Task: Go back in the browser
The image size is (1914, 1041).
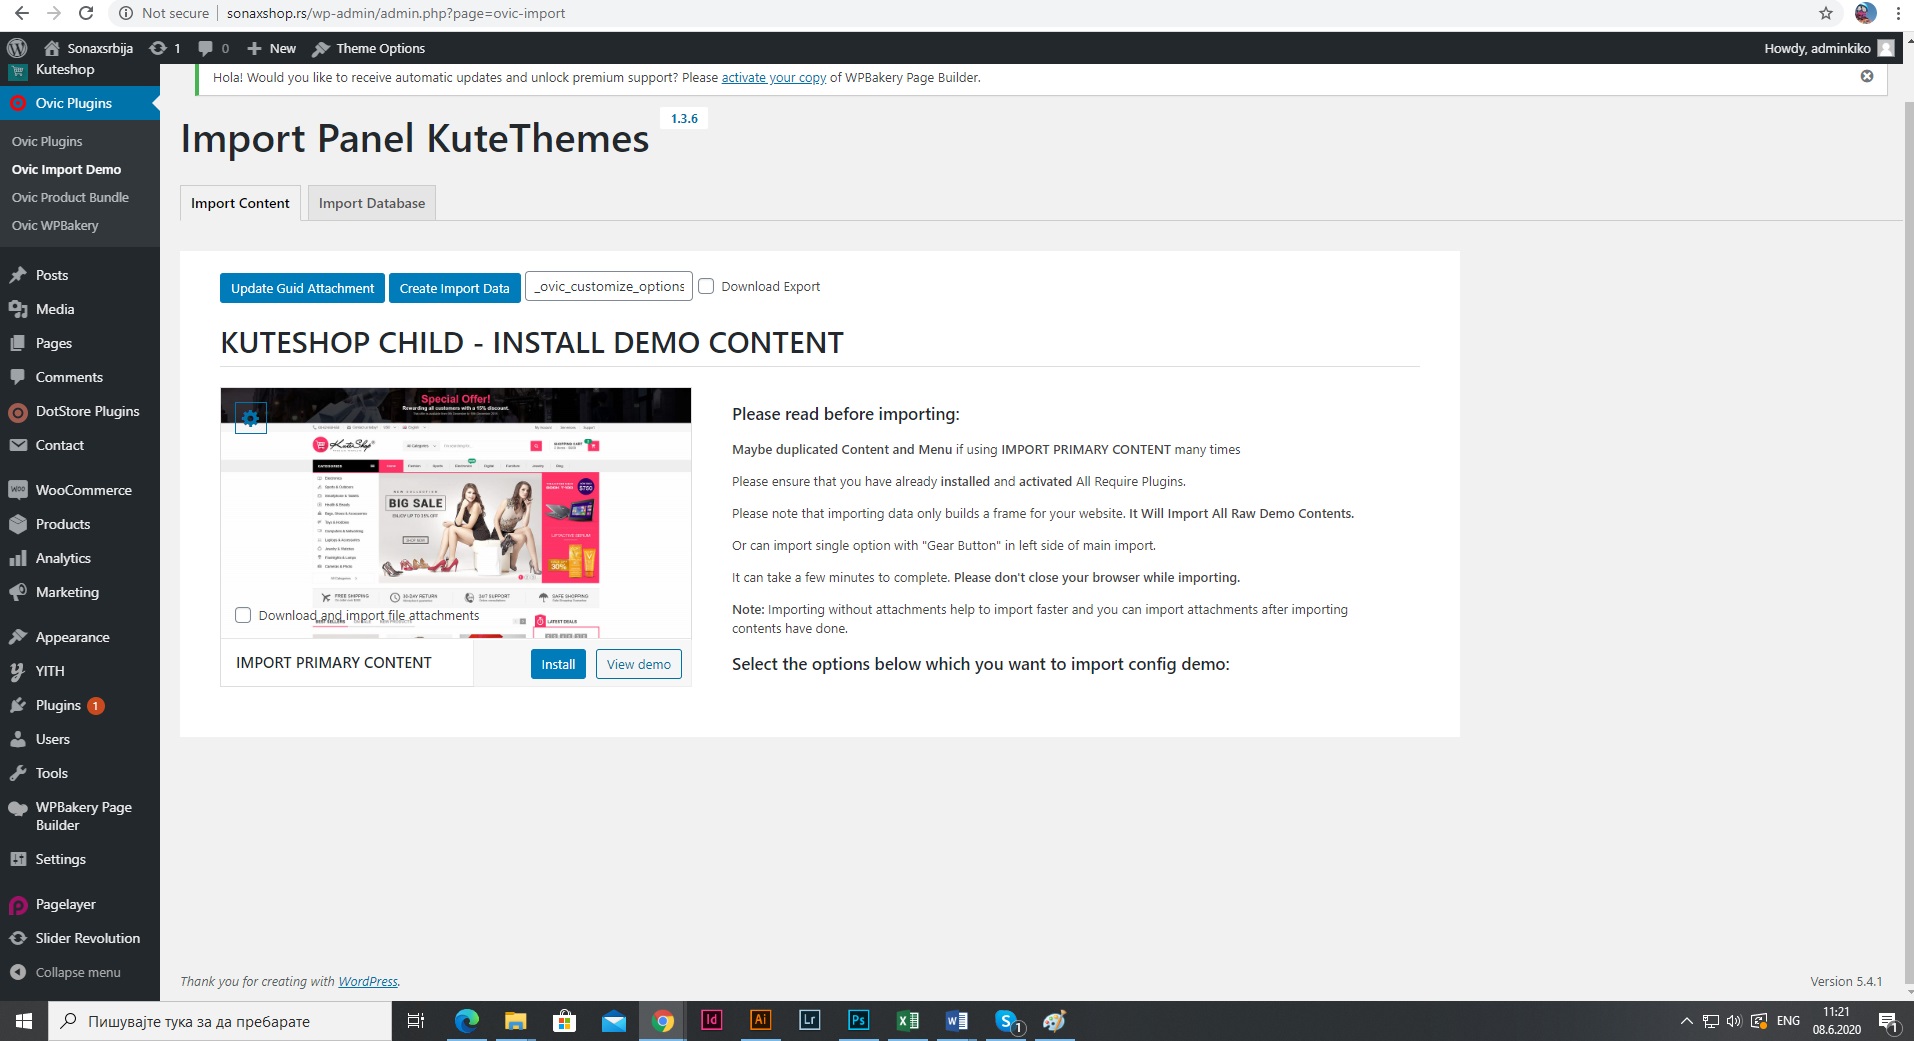Action: pos(21,13)
